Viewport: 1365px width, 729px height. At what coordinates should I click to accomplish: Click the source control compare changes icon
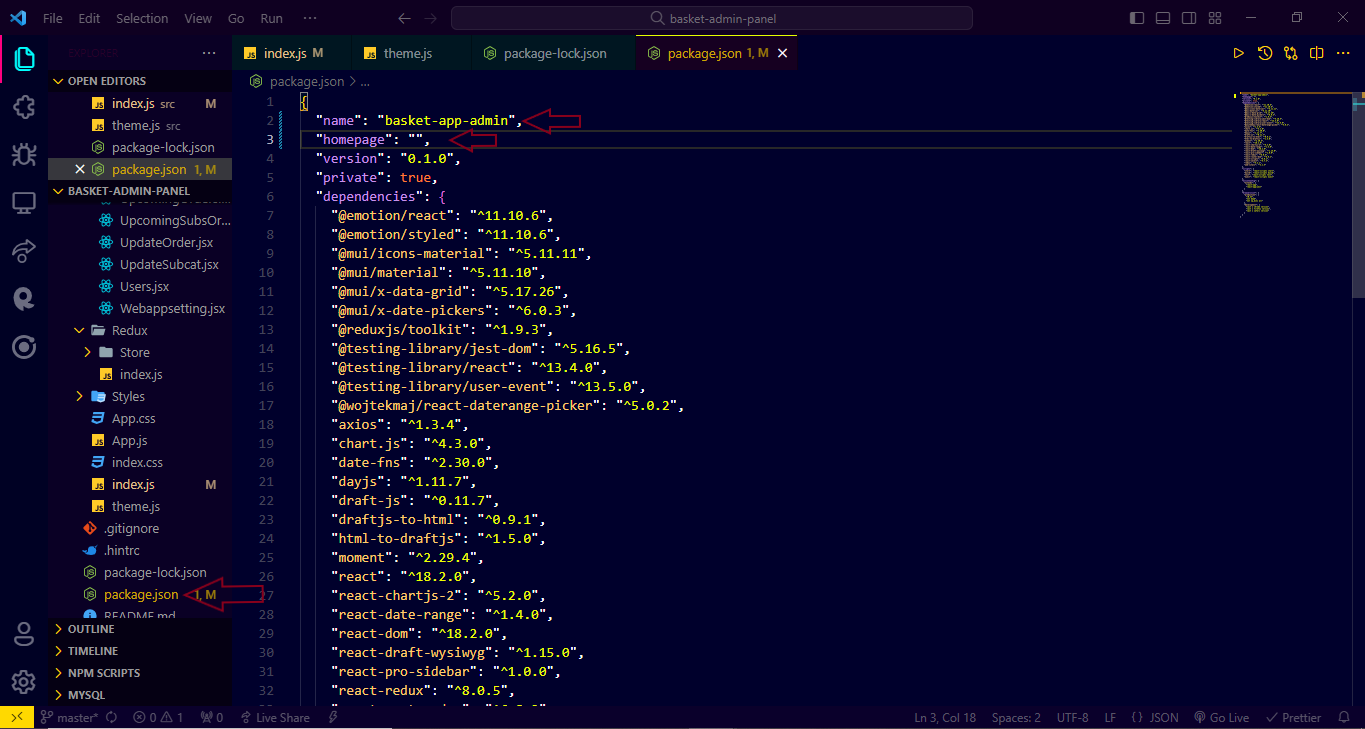tap(1291, 53)
